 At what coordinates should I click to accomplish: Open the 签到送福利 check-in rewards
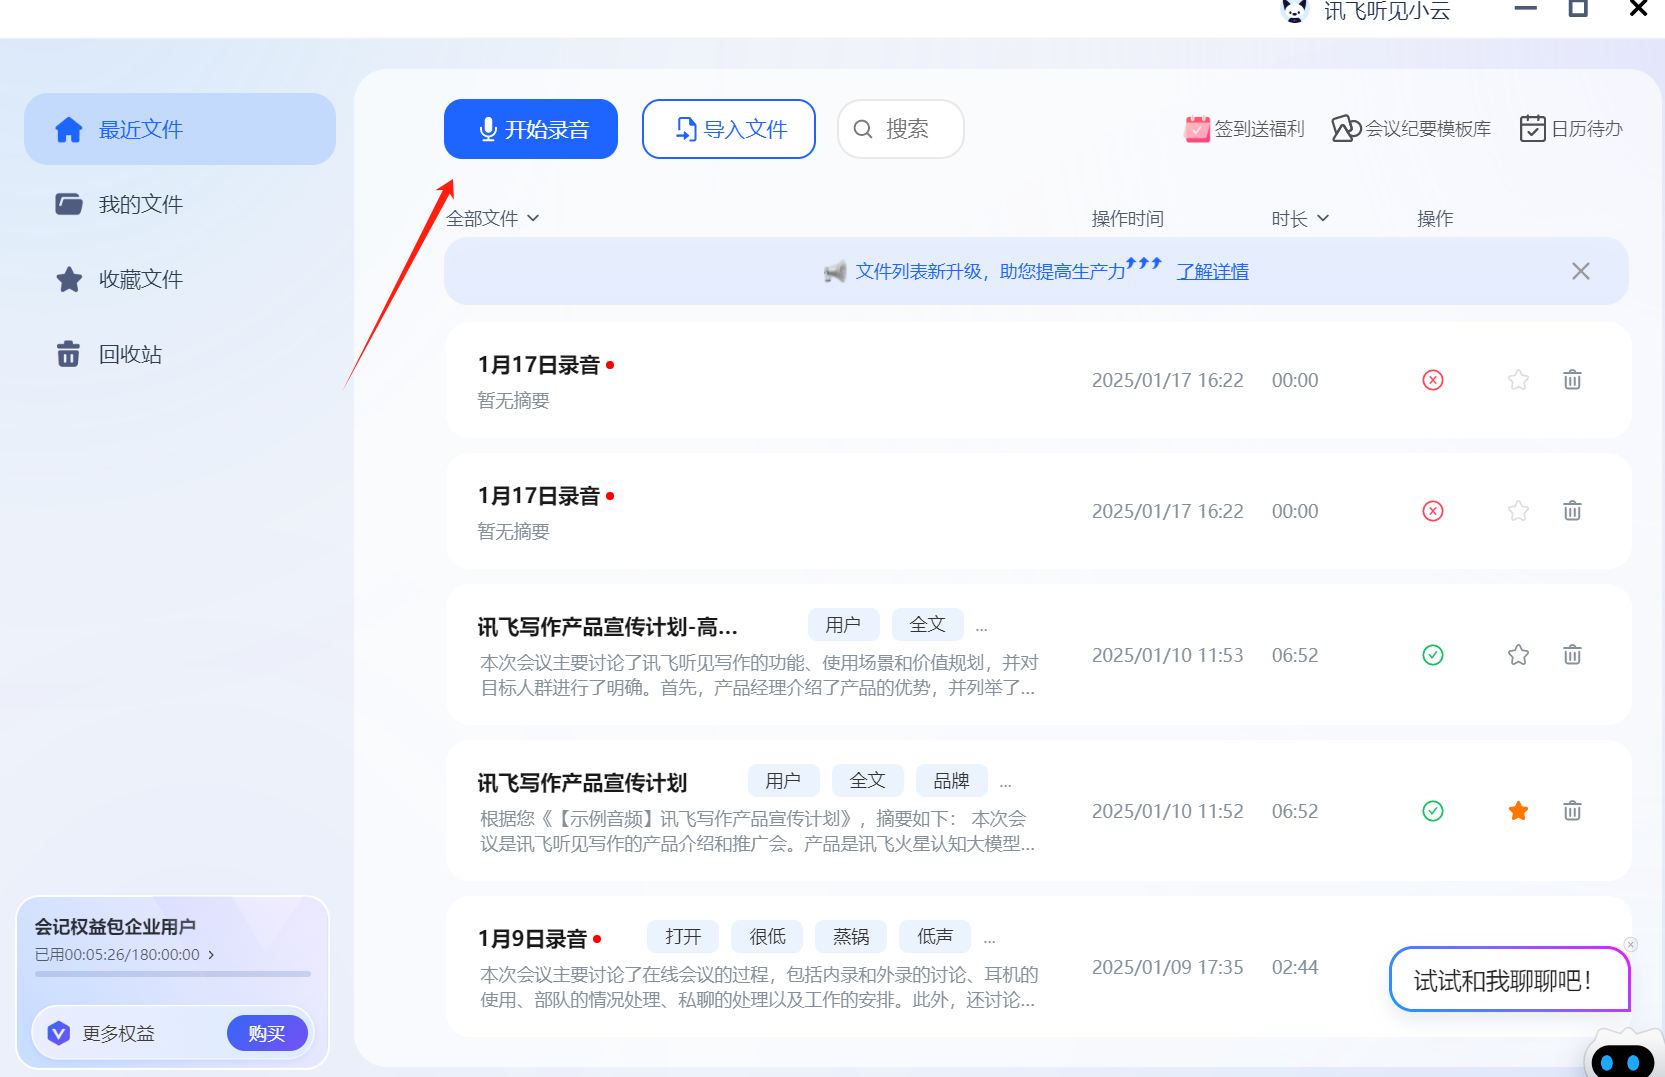pos(1245,129)
